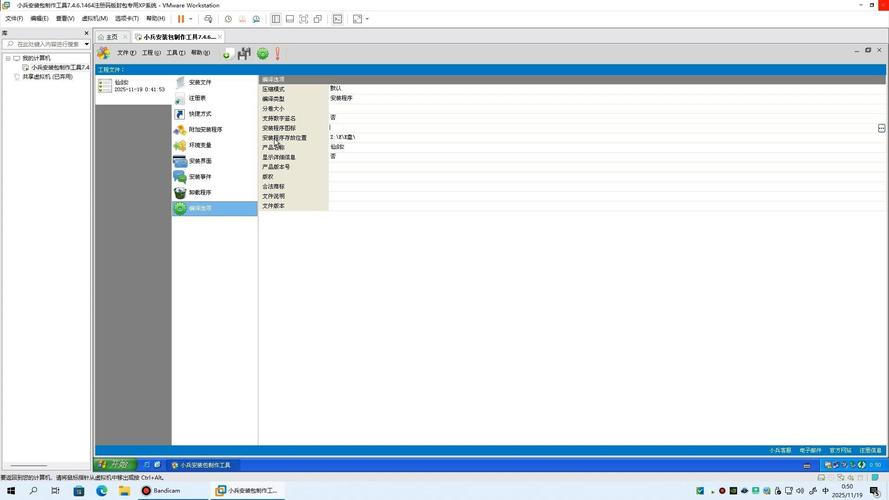The width and height of the screenshot is (889, 500).
Task: Select the 仙剑 project file entry
Action: (x=133, y=86)
